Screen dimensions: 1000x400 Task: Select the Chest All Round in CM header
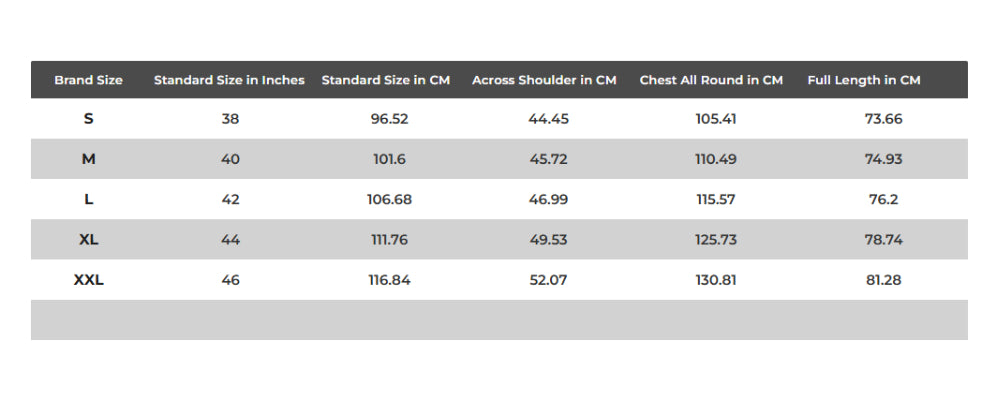tap(711, 80)
